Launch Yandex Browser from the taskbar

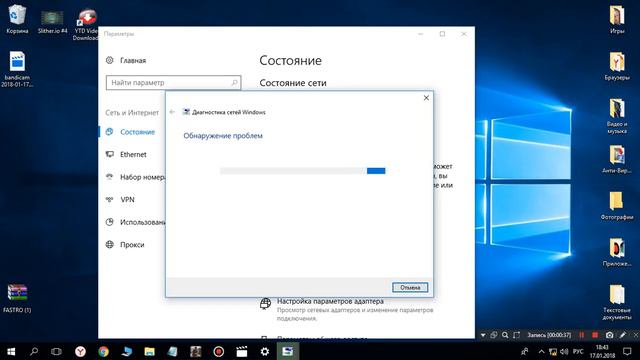point(80,351)
